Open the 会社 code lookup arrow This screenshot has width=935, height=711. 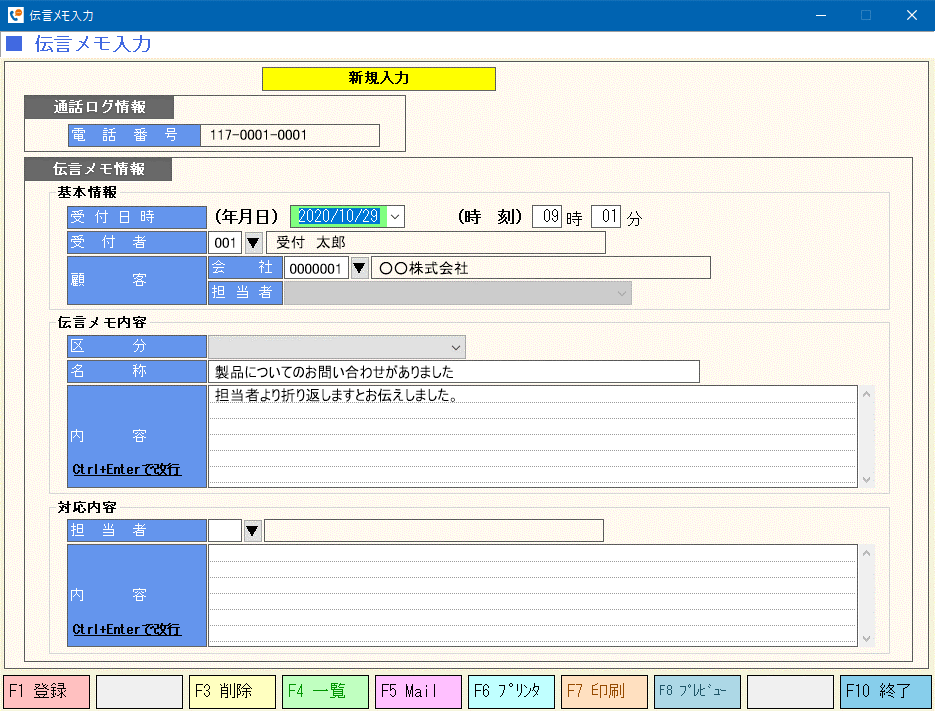tap(359, 268)
